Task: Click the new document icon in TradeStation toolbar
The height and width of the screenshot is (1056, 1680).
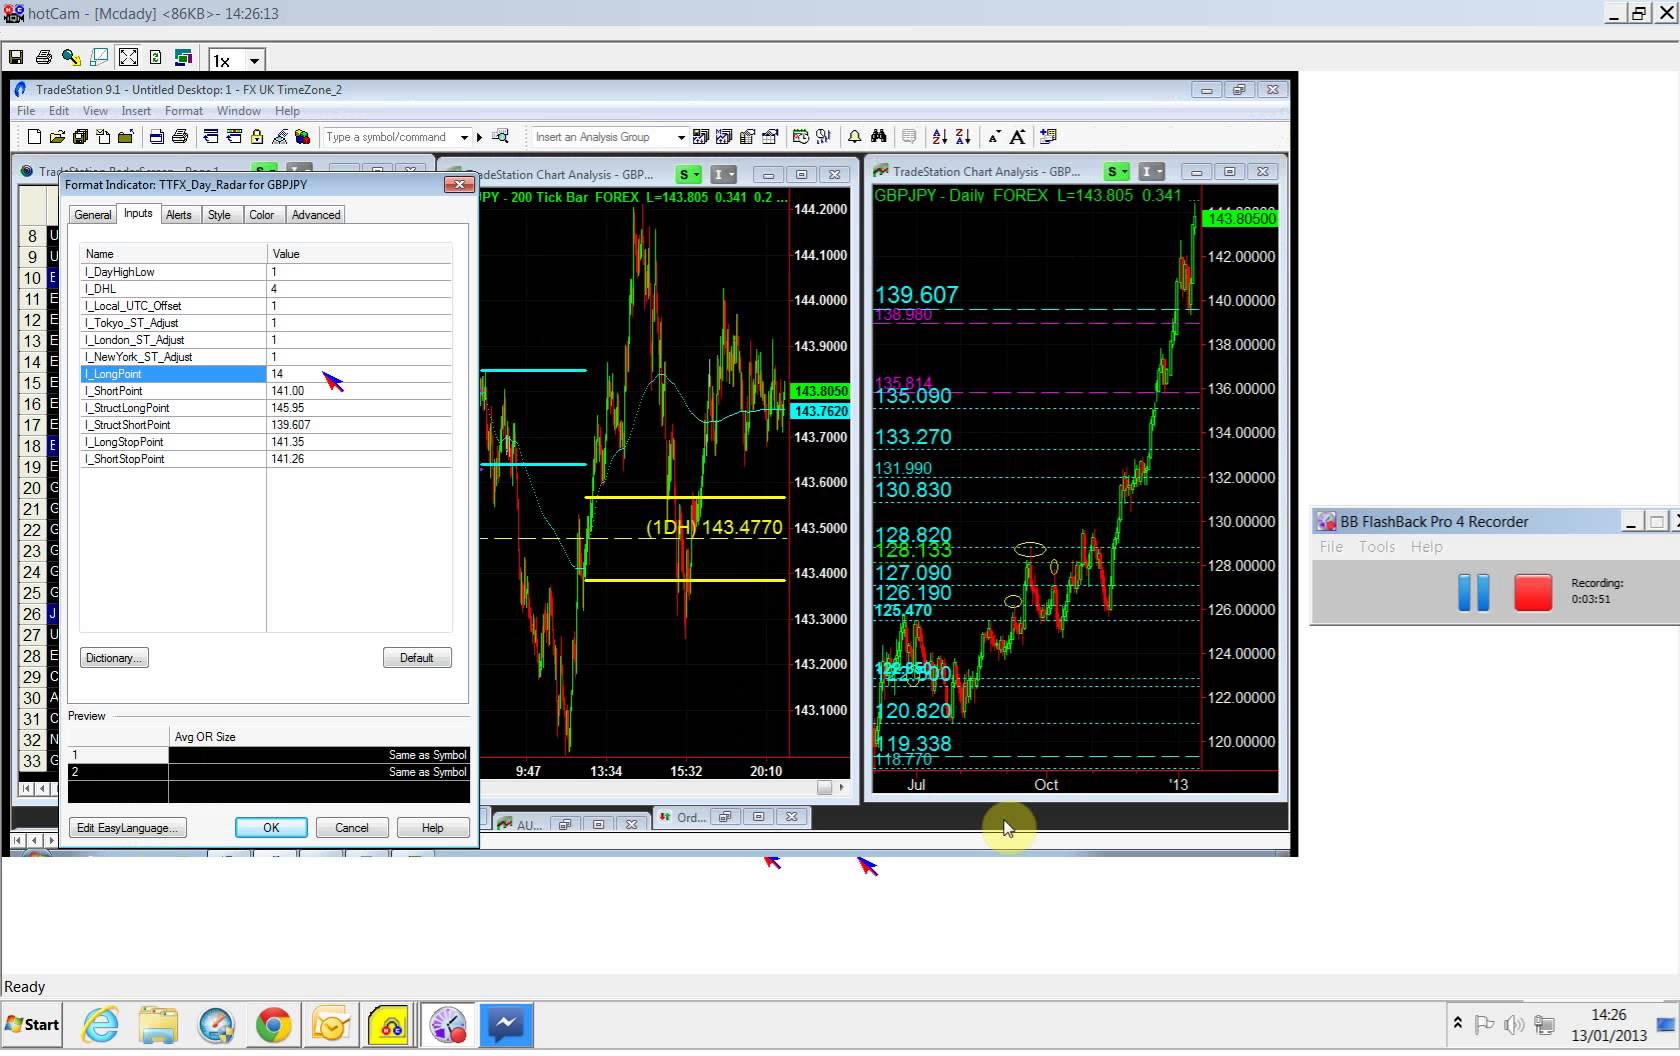Action: (34, 137)
